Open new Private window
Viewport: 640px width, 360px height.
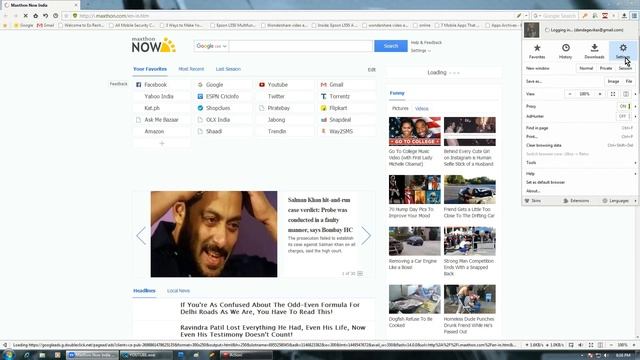[x=606, y=68]
